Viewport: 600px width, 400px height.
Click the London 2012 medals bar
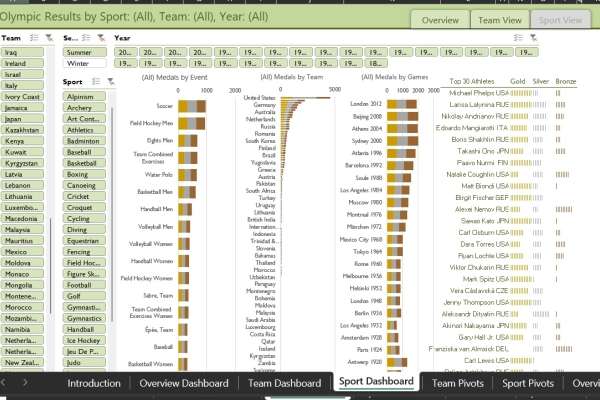(x=402, y=104)
